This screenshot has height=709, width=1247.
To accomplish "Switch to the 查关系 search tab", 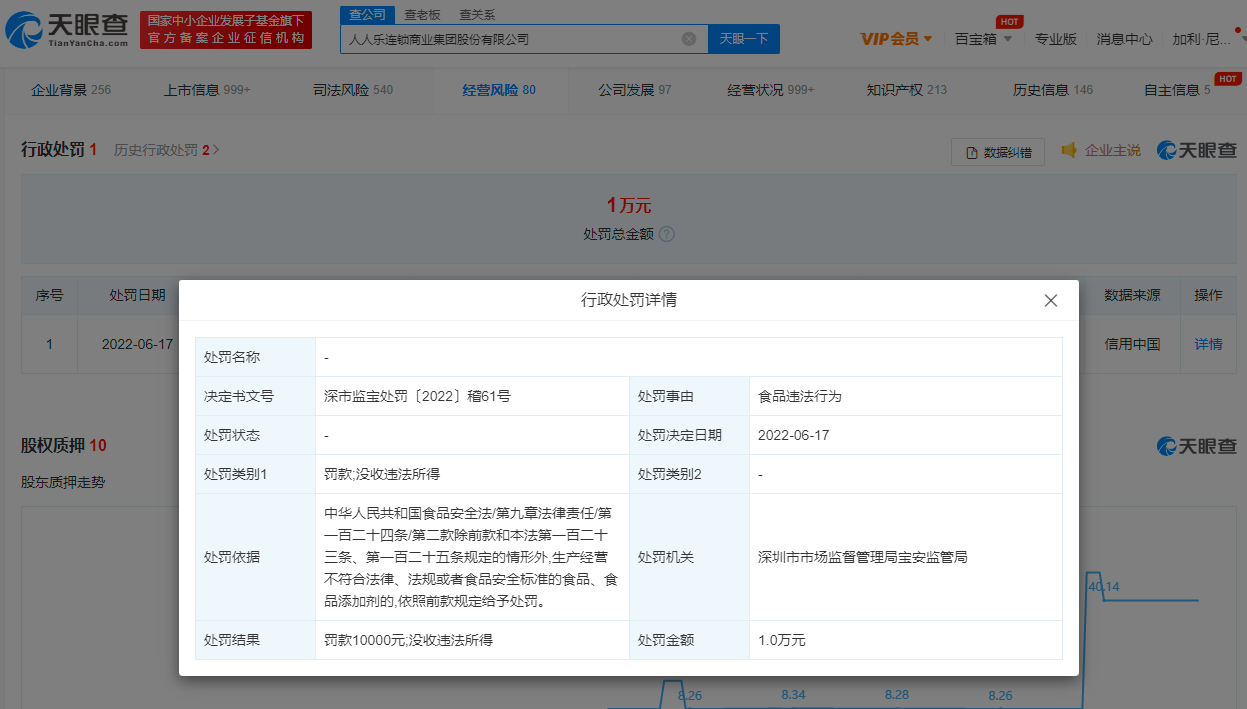I will point(477,15).
